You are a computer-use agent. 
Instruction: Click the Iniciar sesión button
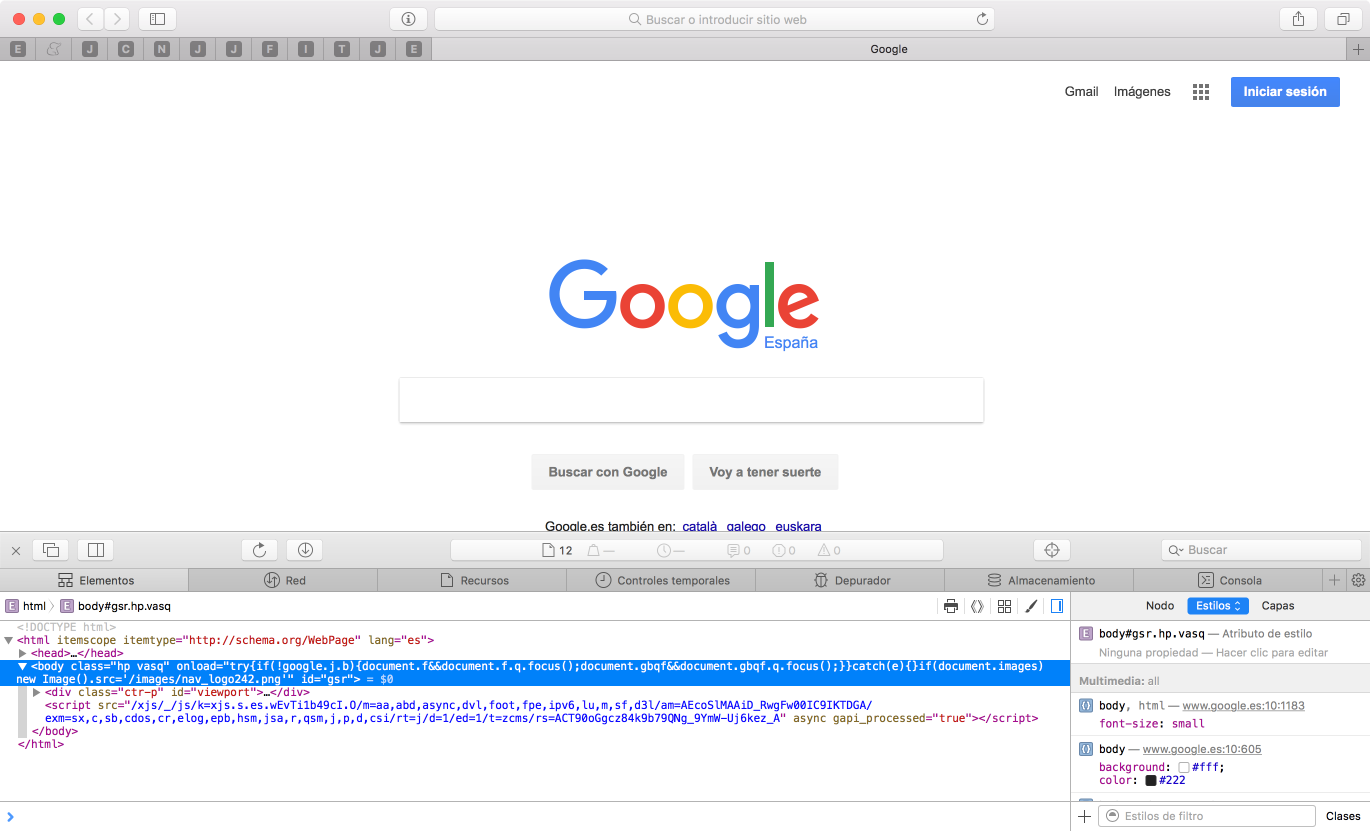pyautogui.click(x=1284, y=91)
